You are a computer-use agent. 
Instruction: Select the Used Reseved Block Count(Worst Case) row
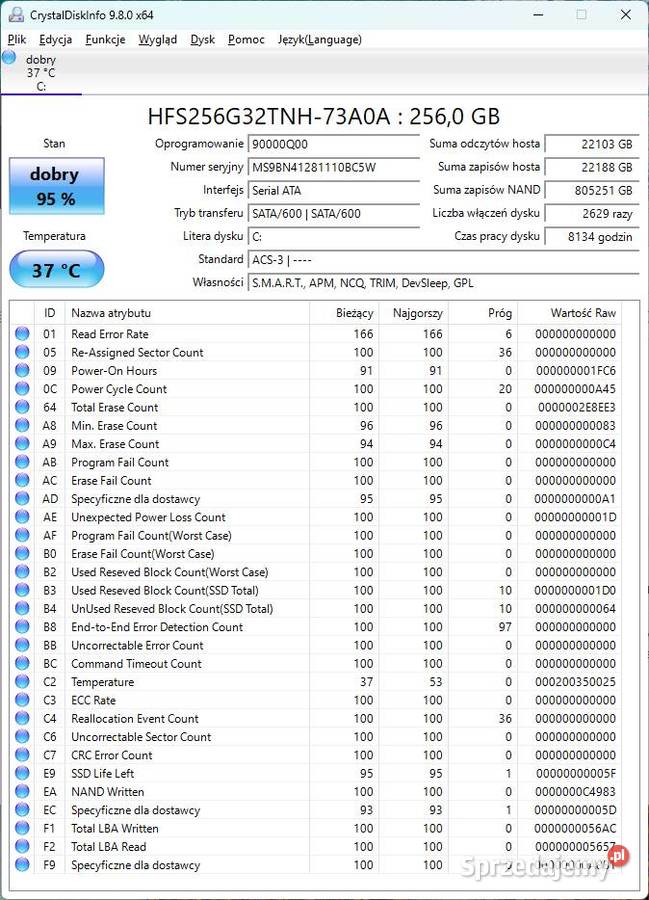316,572
